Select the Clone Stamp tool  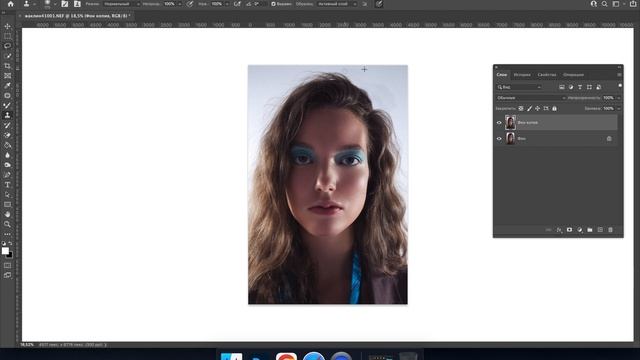coord(7,115)
